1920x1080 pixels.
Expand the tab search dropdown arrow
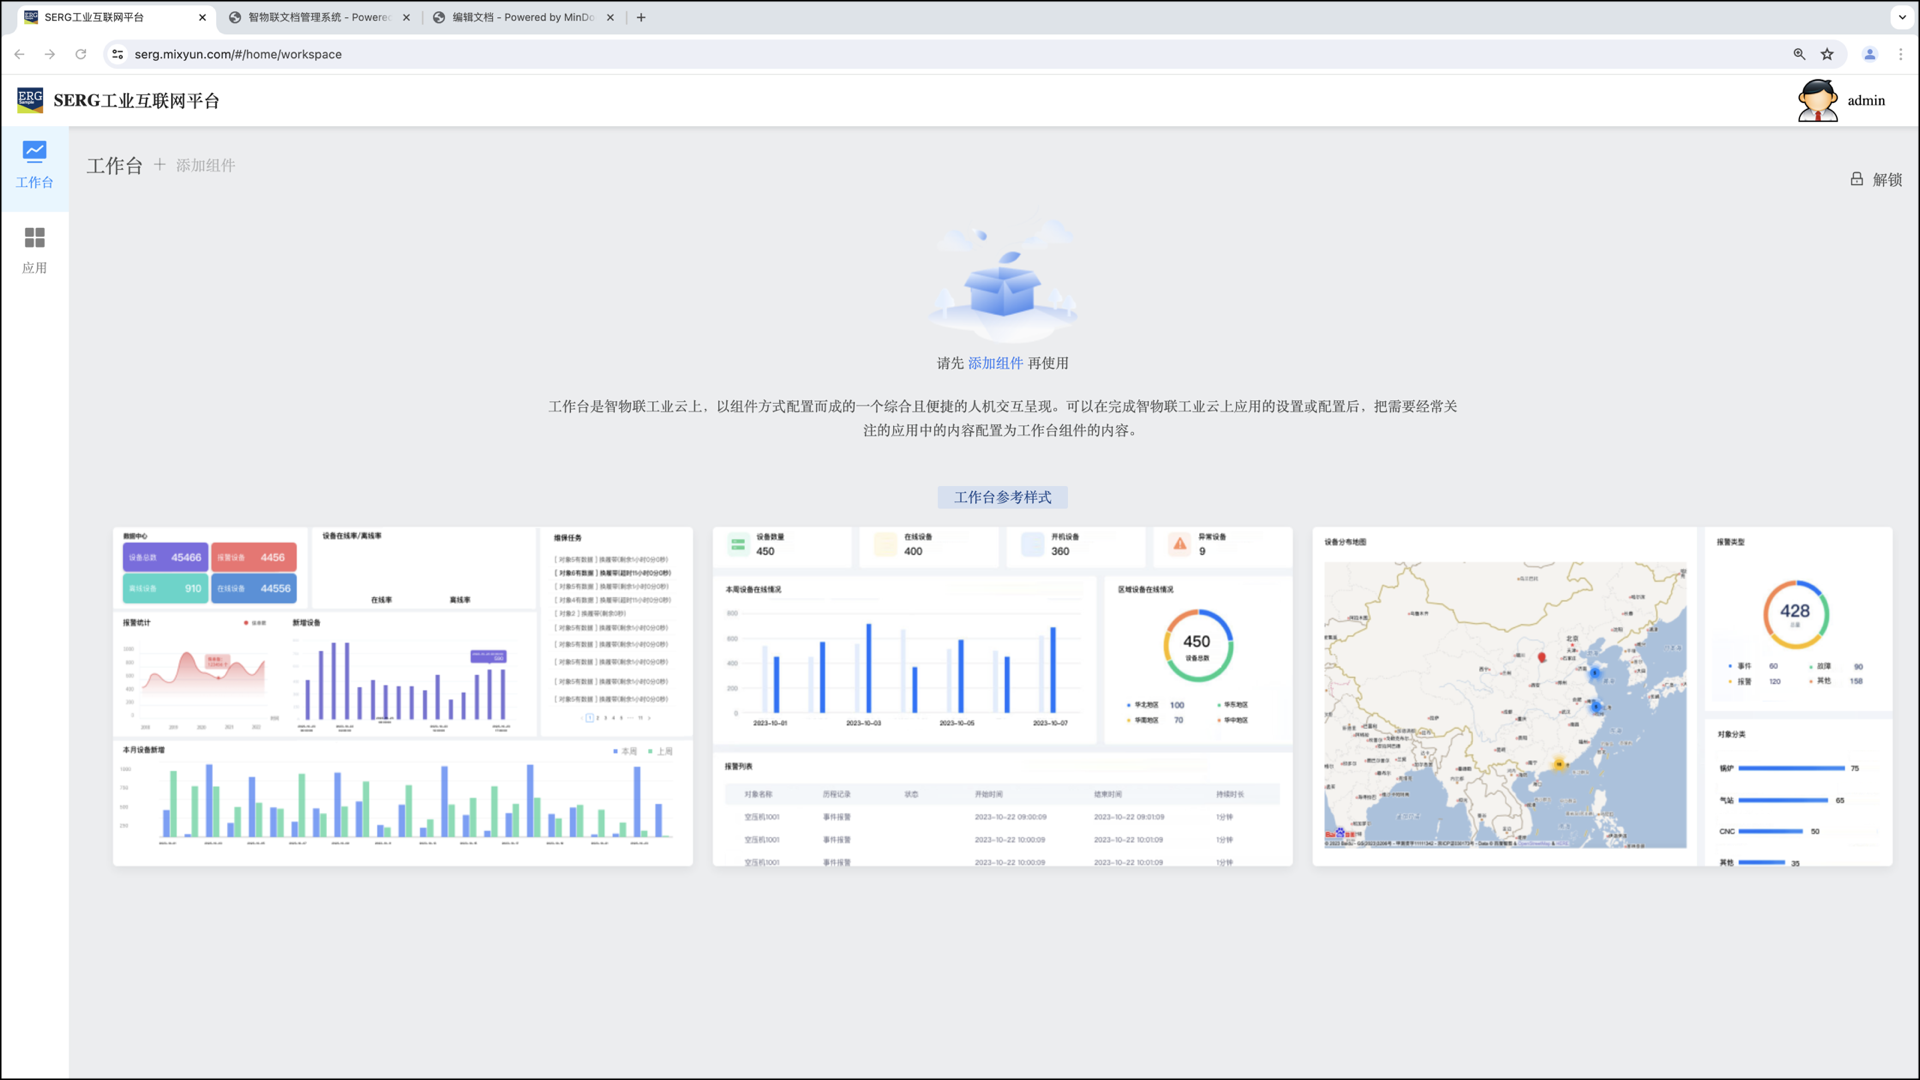tap(1902, 17)
